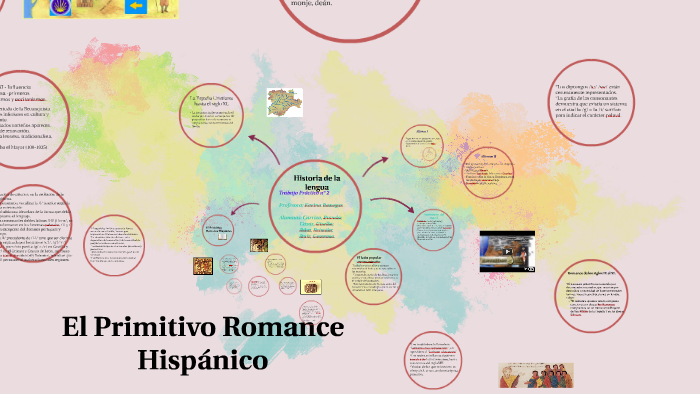Open the small circle below the yellow-framed codex
700x394 pixels.
click(x=311, y=312)
